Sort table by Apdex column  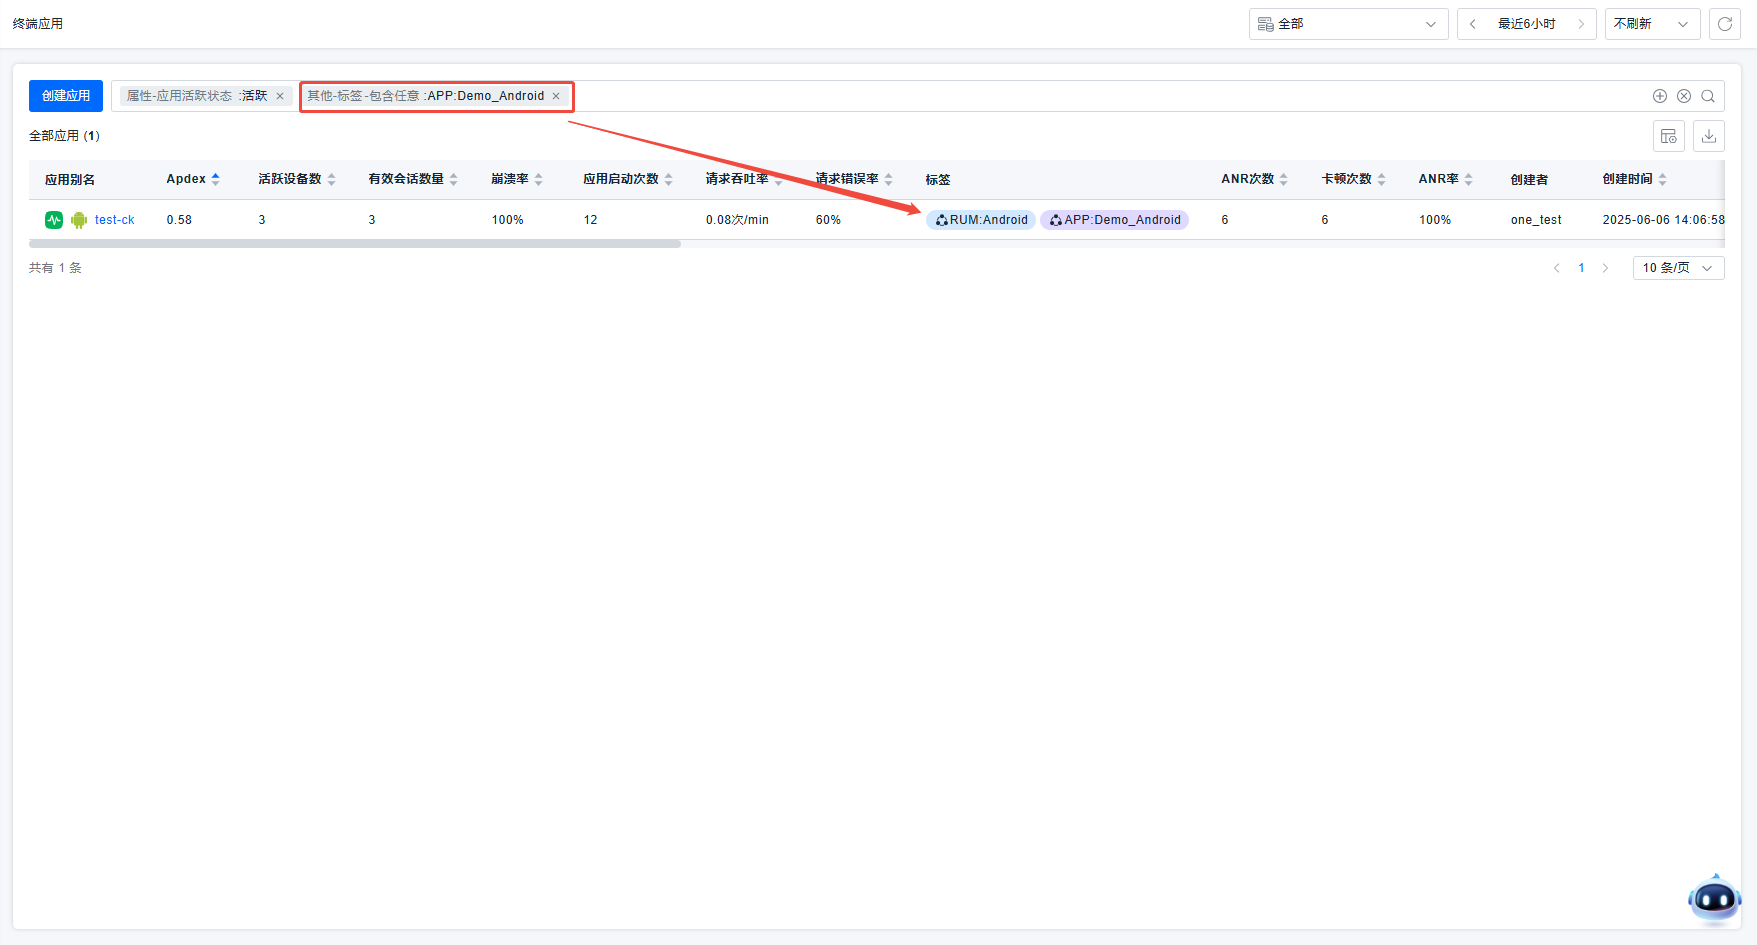click(x=215, y=179)
